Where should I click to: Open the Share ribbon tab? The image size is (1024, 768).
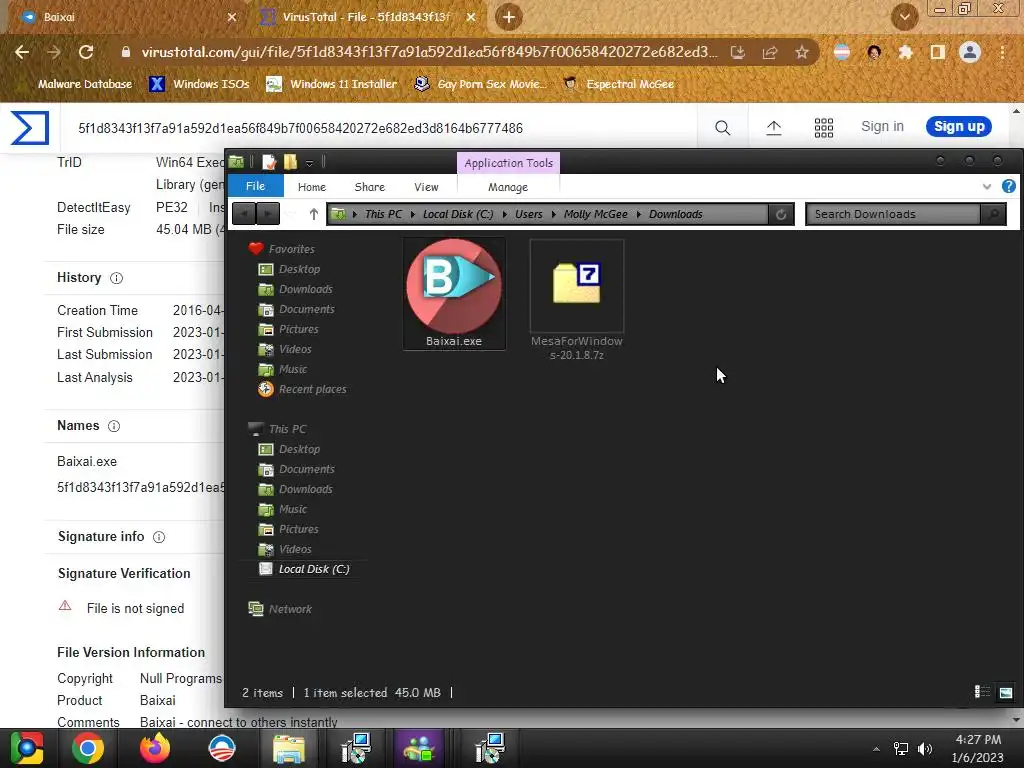pos(370,187)
